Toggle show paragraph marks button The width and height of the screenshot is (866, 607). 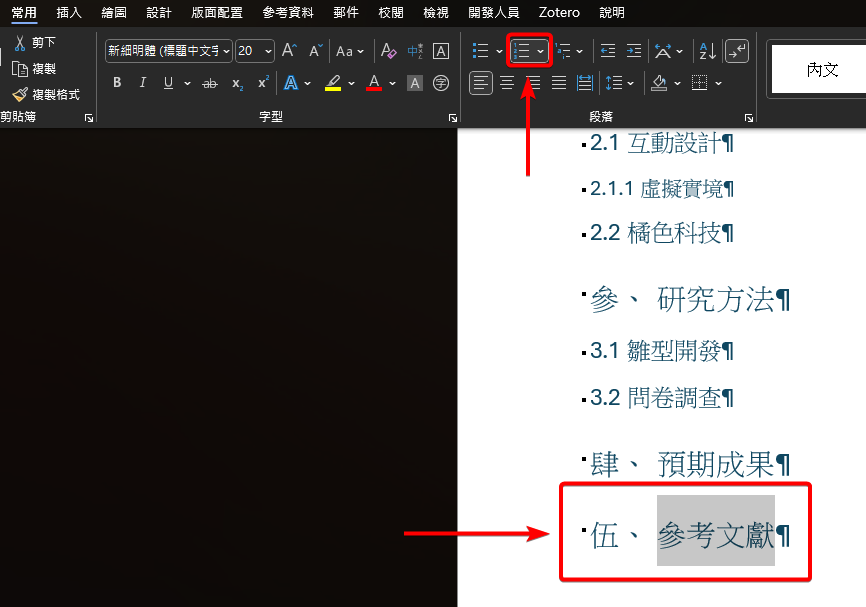pyautogui.click(x=736, y=51)
